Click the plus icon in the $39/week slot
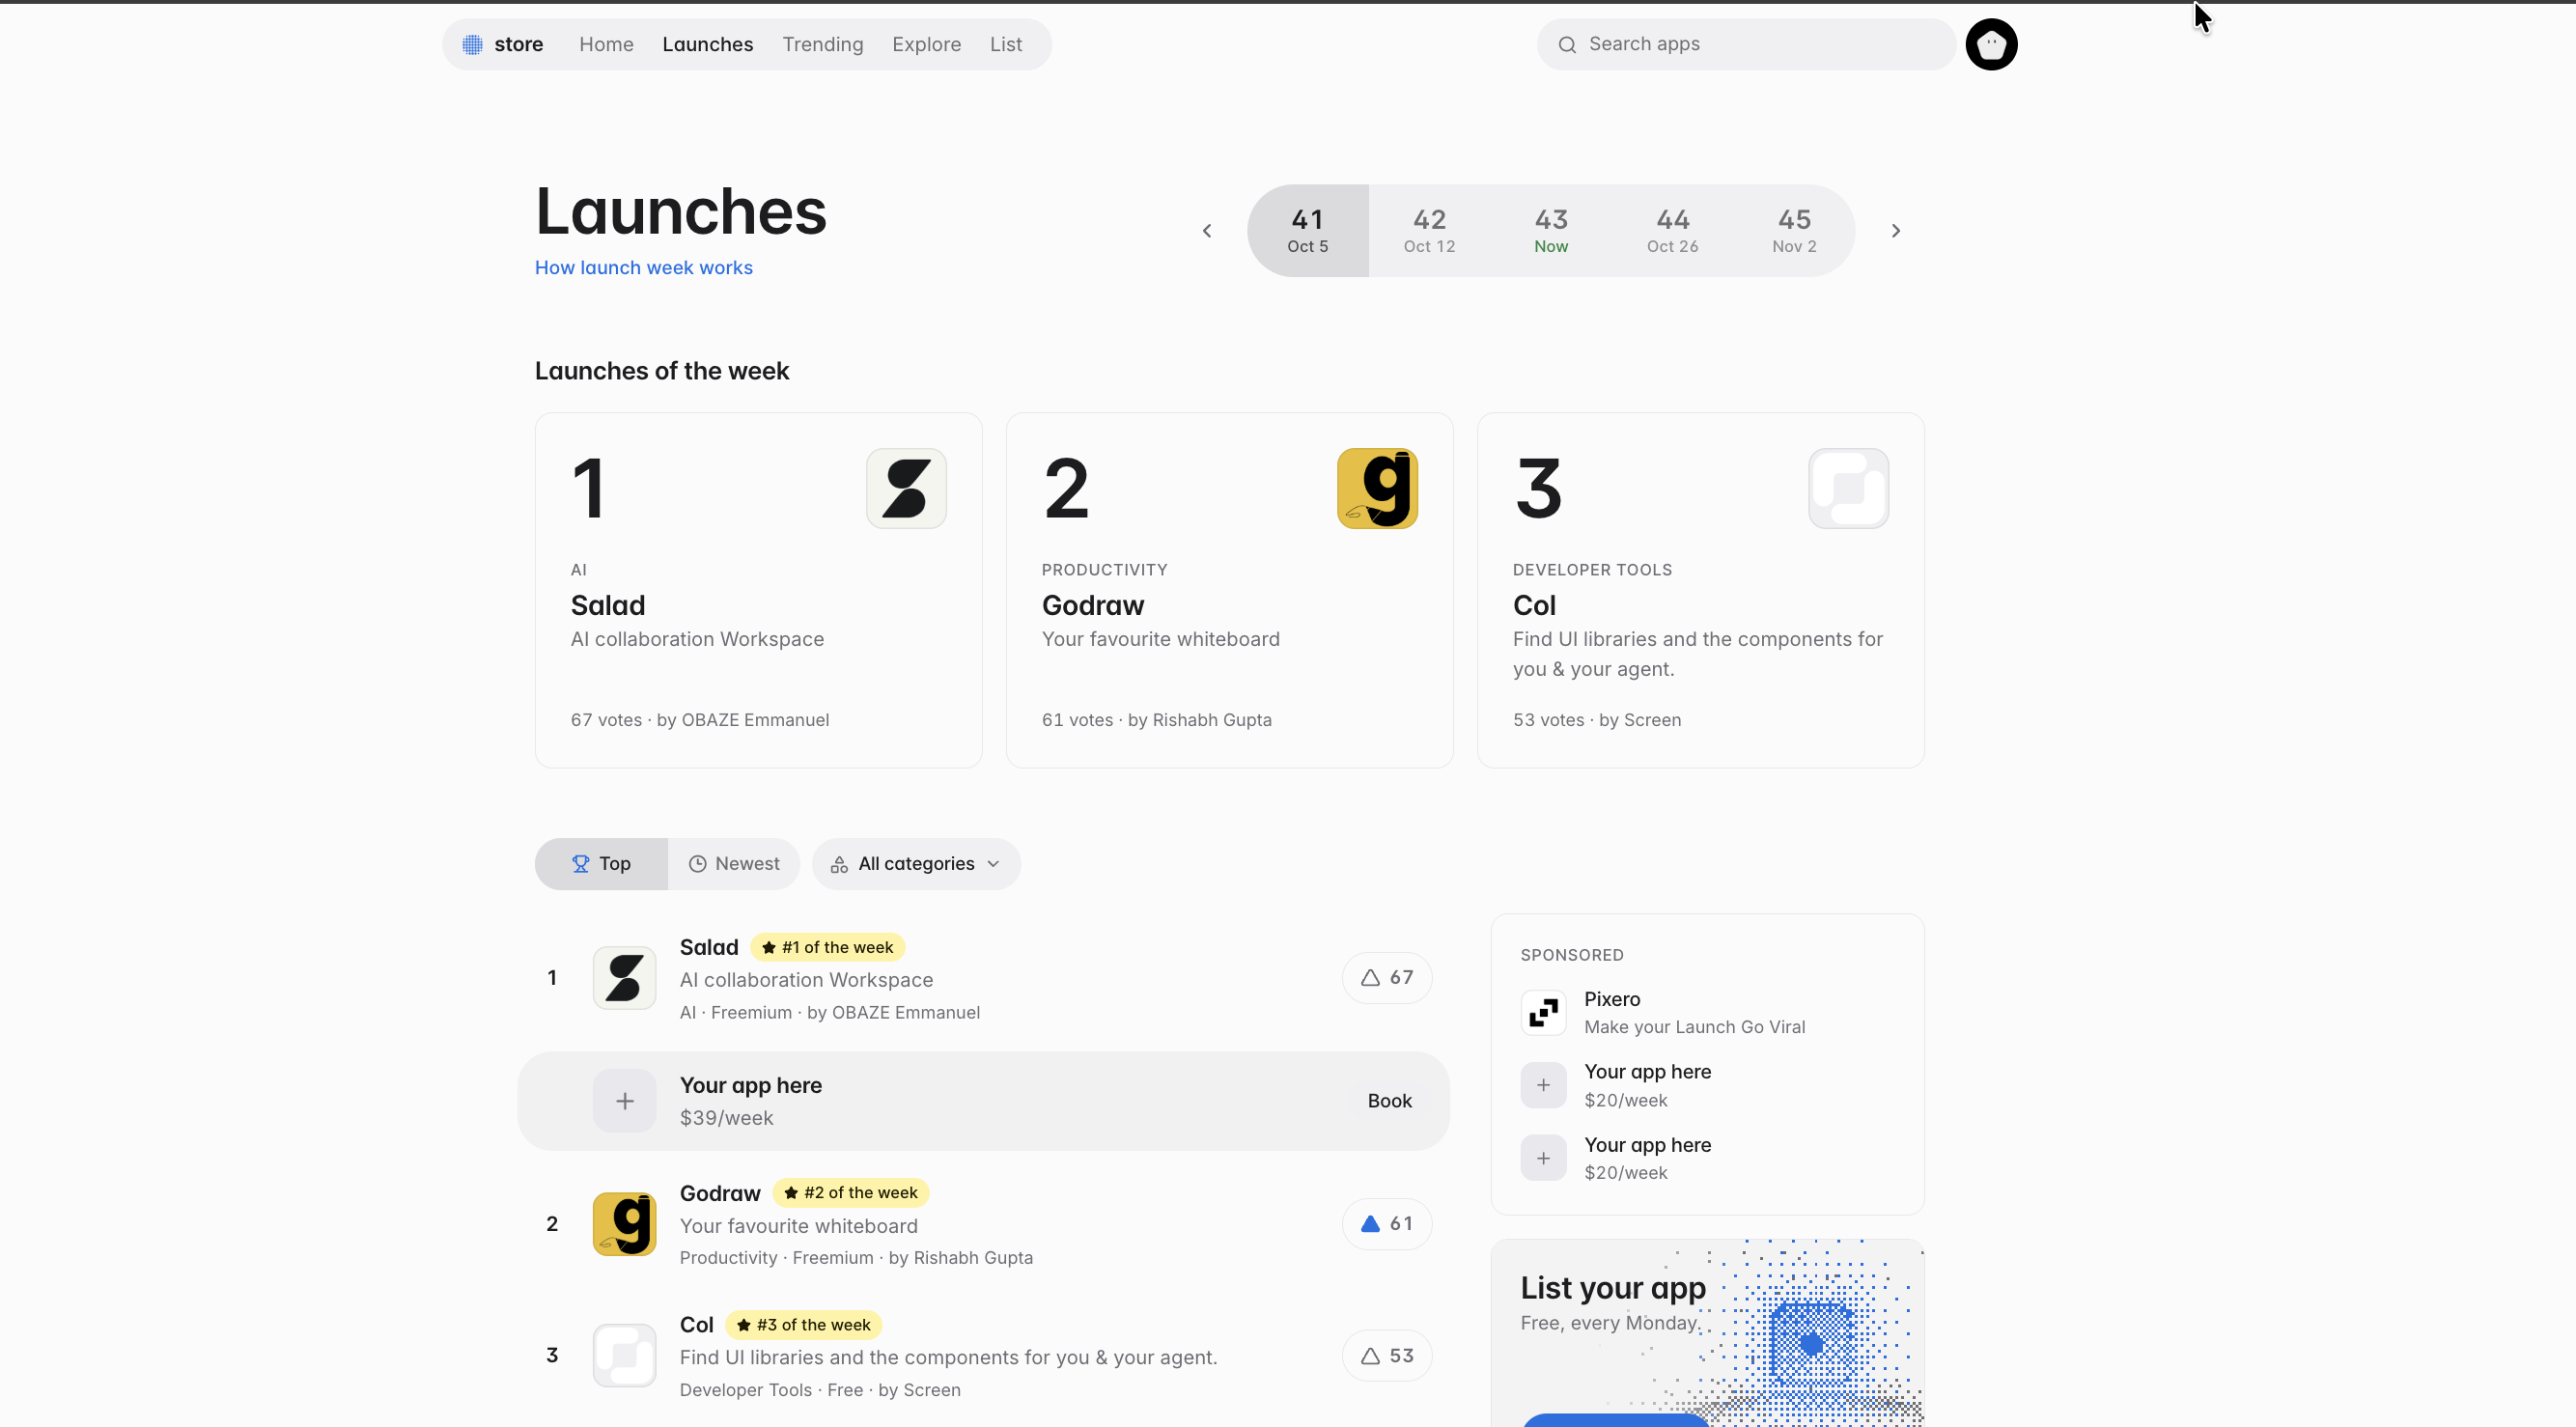Viewport: 2576px width, 1427px height. click(624, 1101)
